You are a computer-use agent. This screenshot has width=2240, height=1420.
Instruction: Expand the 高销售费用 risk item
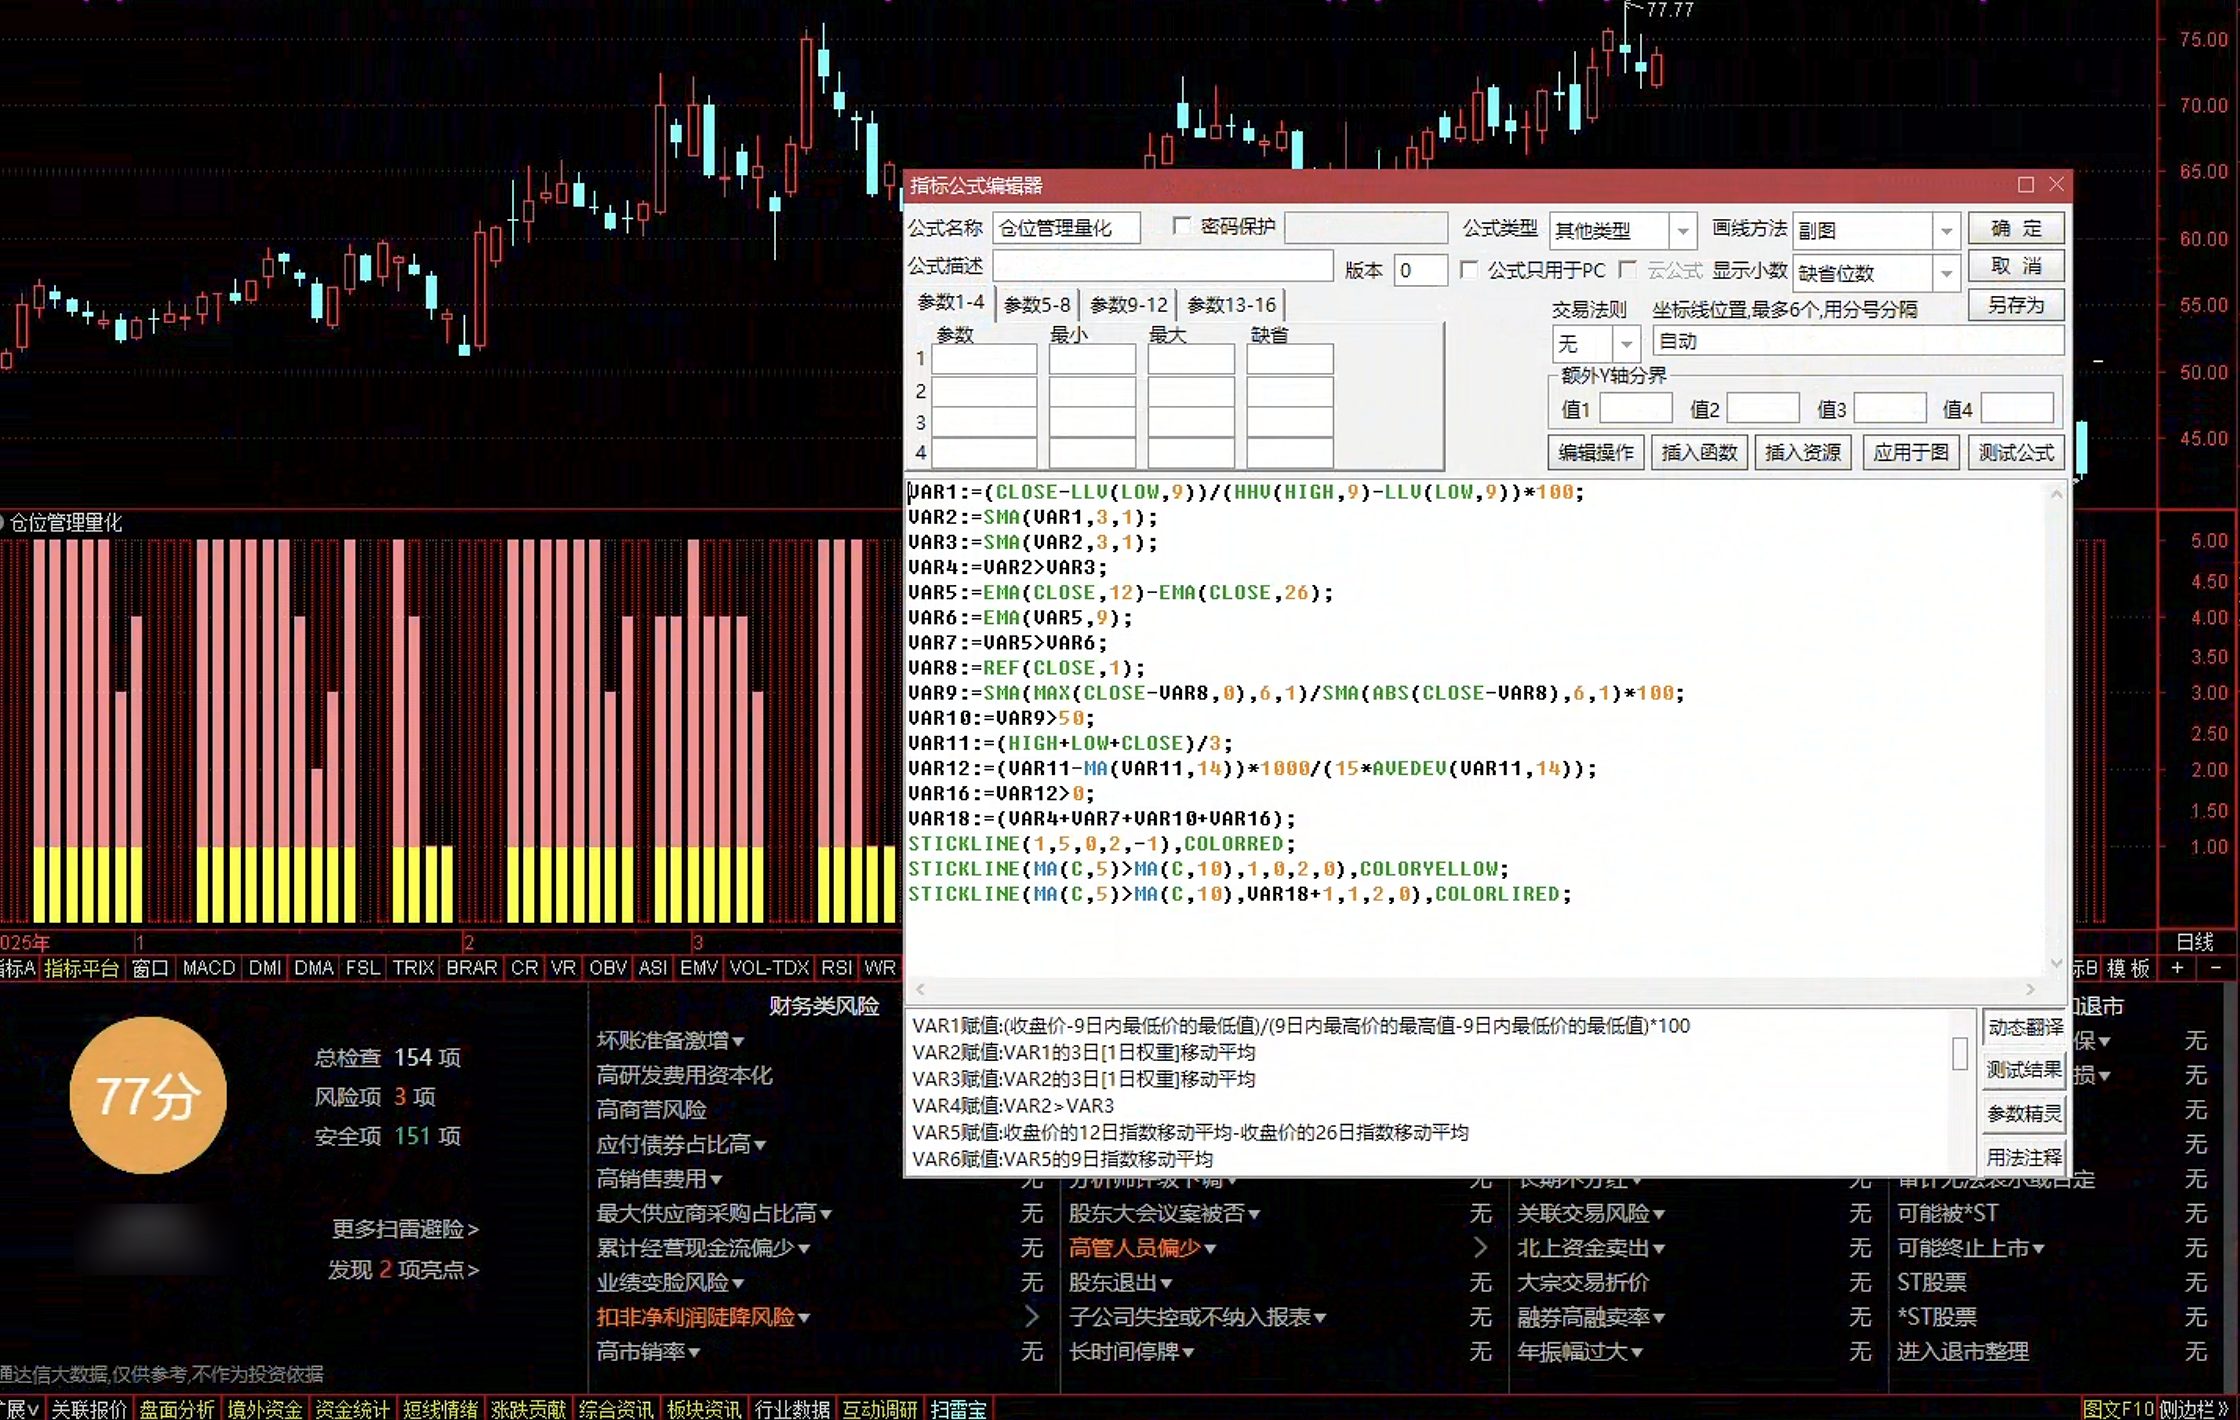tap(716, 1180)
